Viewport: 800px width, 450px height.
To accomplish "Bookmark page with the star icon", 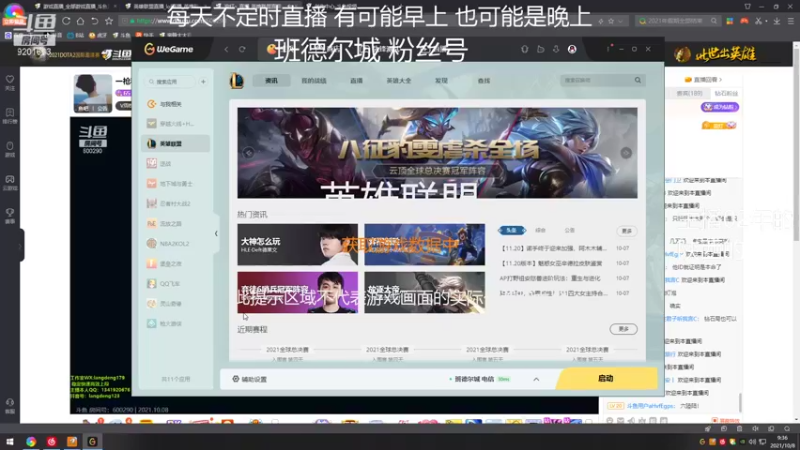I will (109, 21).
